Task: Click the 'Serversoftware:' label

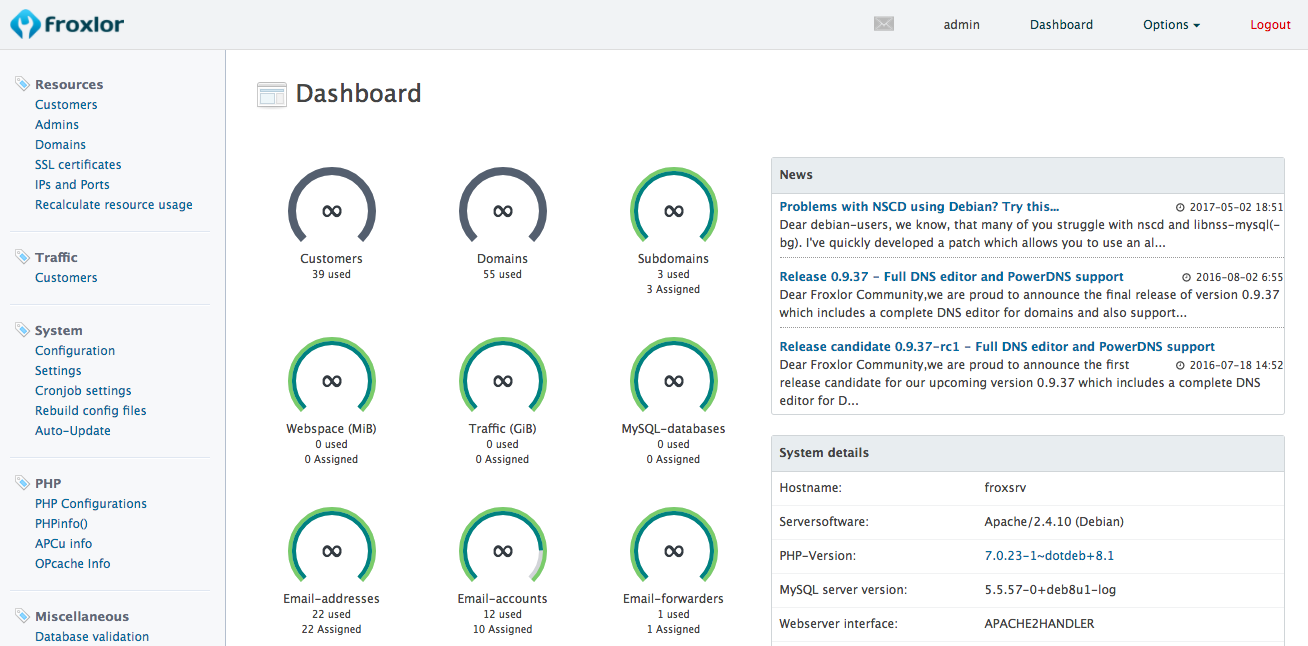Action: pos(824,522)
